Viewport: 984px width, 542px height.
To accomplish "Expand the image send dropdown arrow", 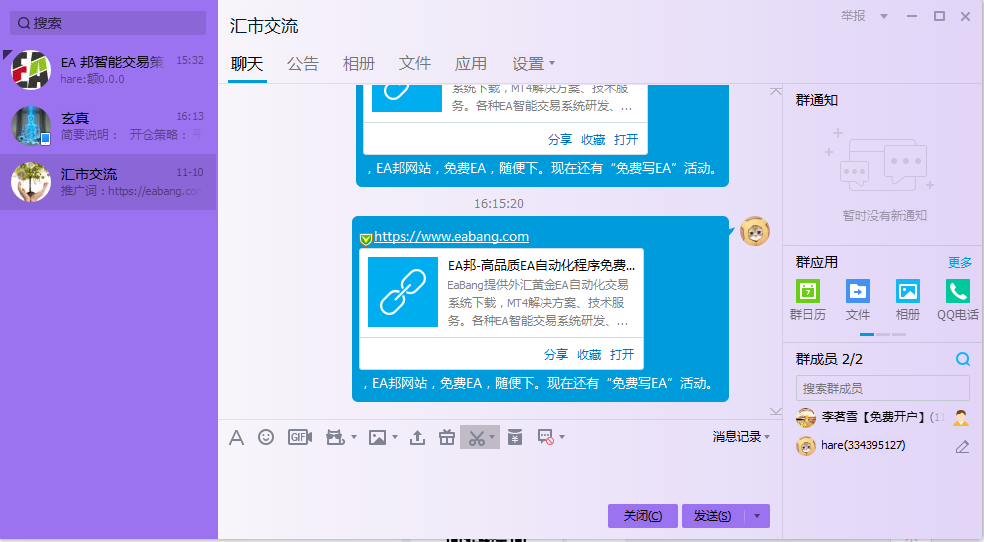I will [395, 437].
